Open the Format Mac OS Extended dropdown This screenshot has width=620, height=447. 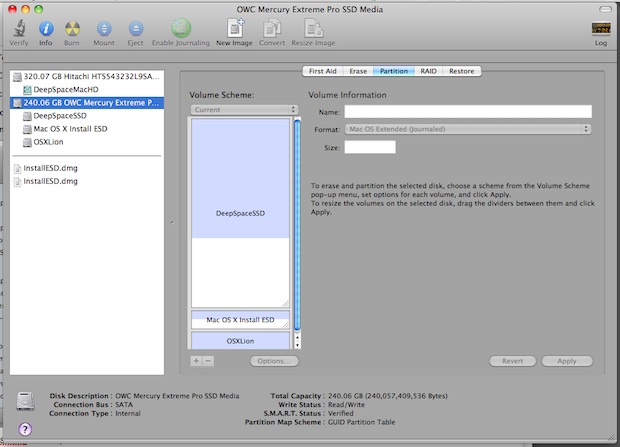468,129
